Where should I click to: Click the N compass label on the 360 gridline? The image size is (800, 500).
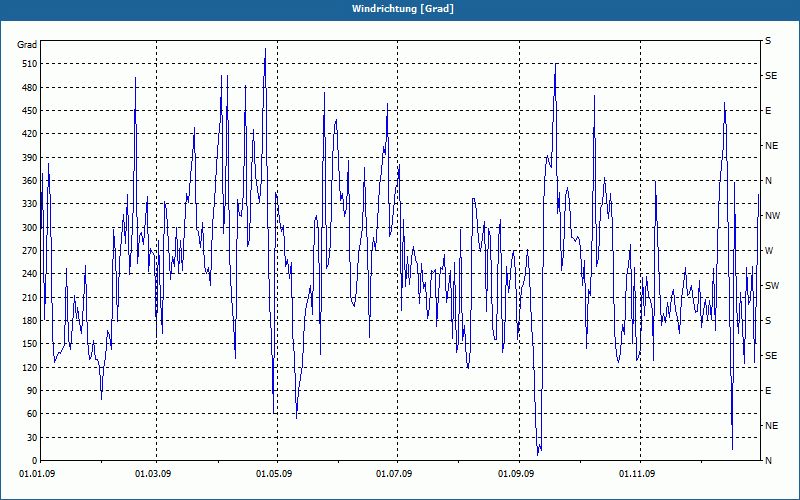769,181
